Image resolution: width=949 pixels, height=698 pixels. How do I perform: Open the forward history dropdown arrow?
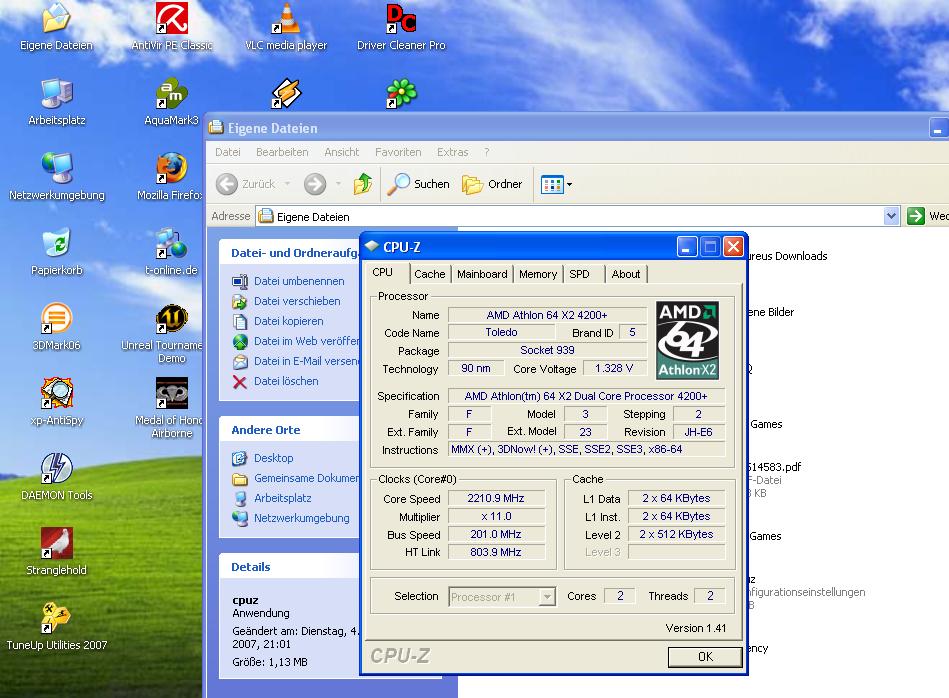338,183
